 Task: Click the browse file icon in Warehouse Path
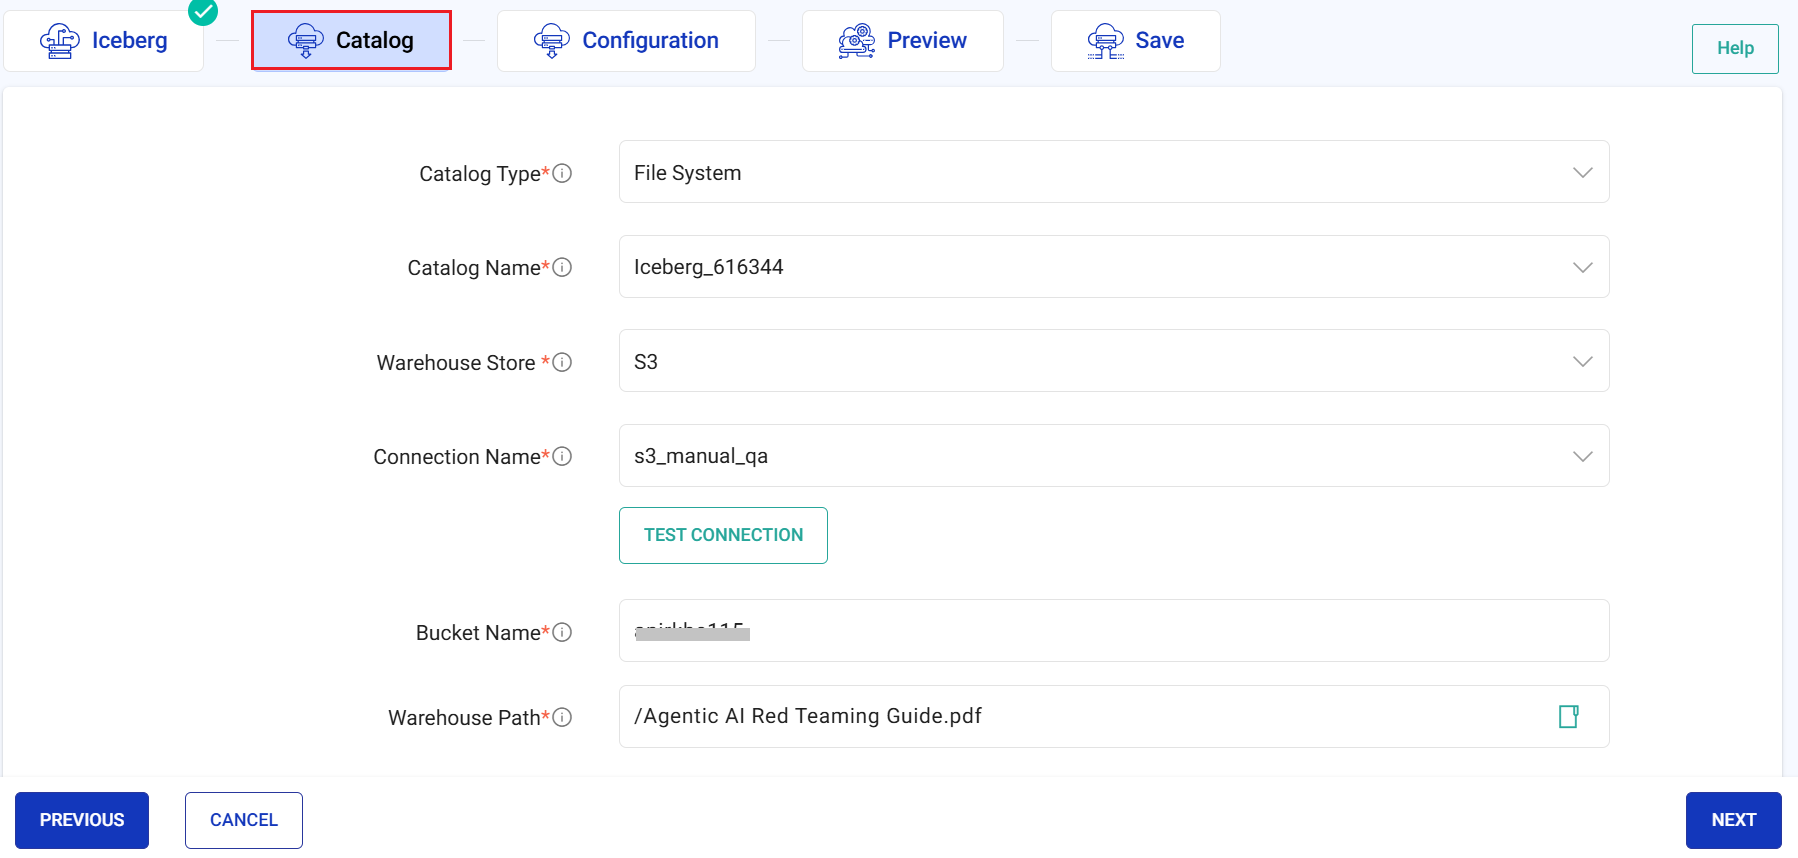tap(1568, 716)
